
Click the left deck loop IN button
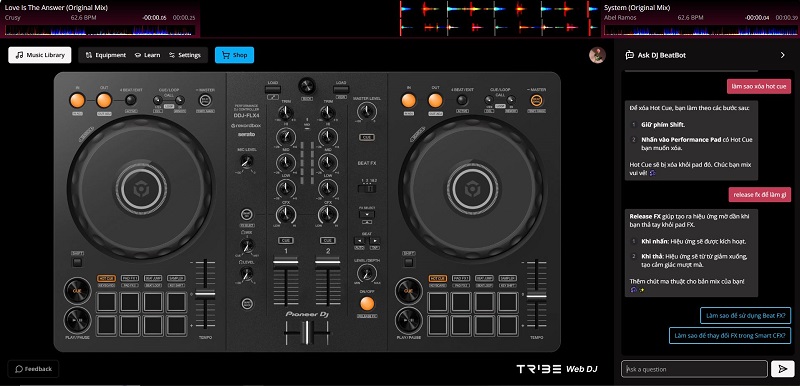(x=77, y=100)
